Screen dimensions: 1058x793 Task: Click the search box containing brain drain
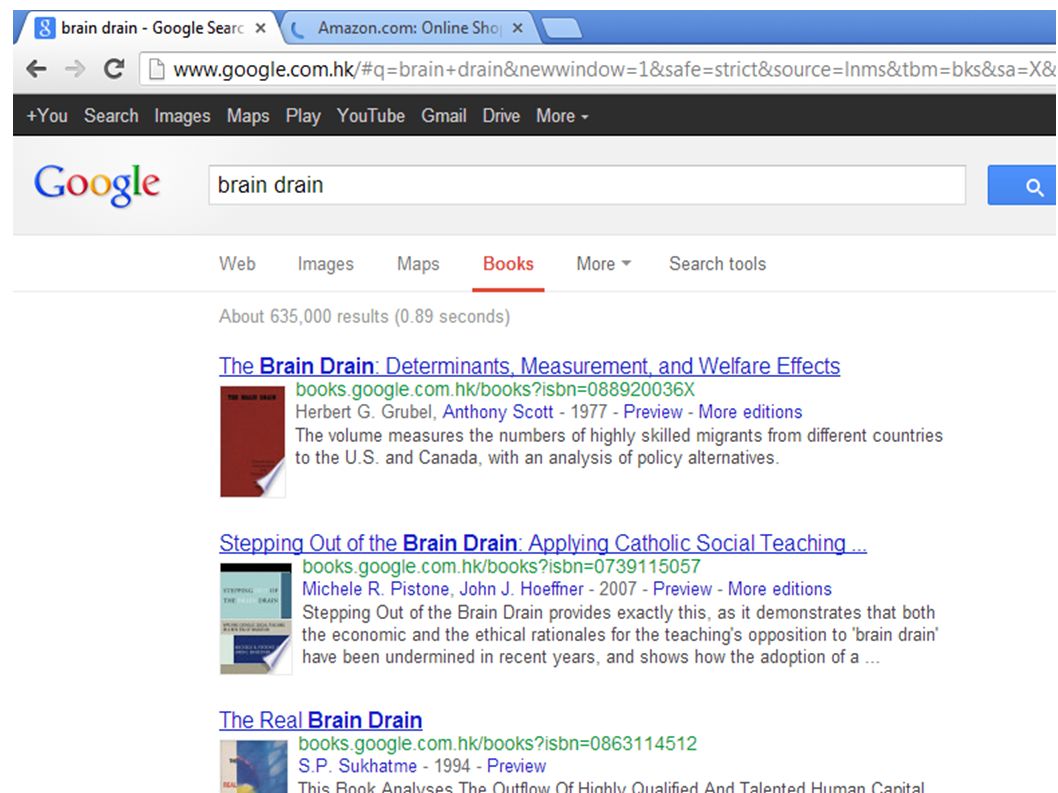(x=587, y=185)
